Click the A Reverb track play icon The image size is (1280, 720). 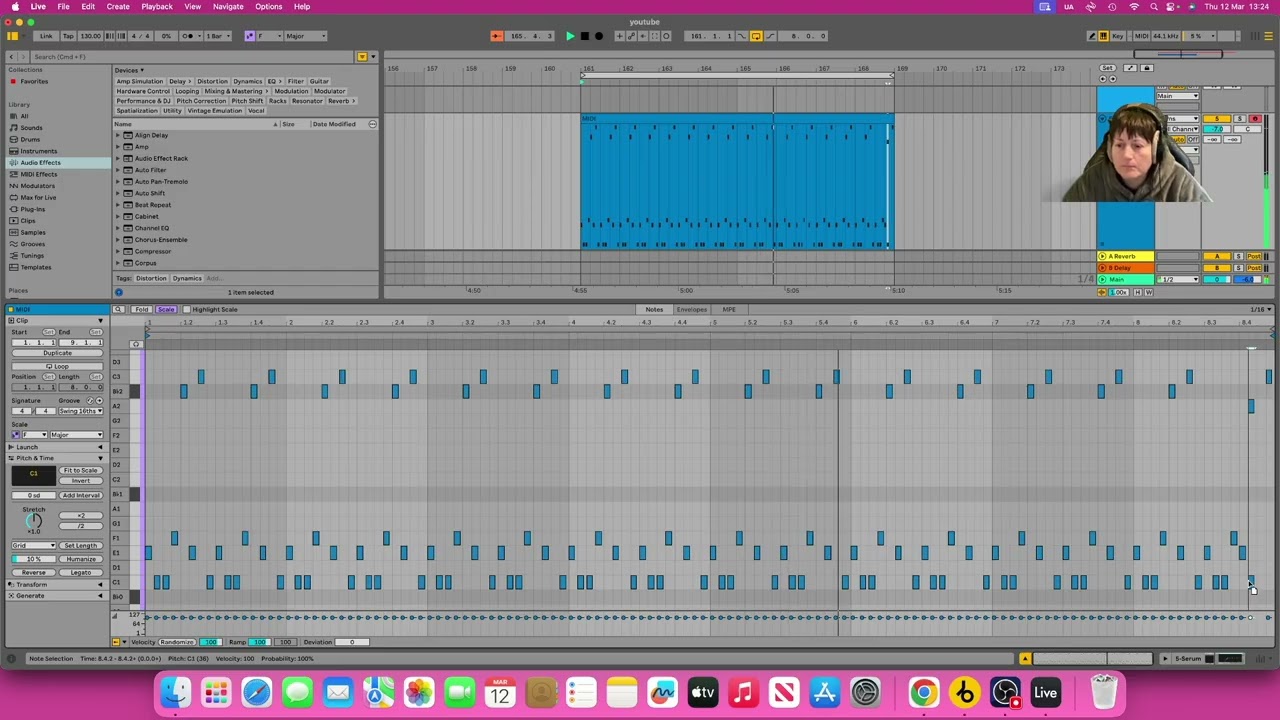tap(1103, 257)
